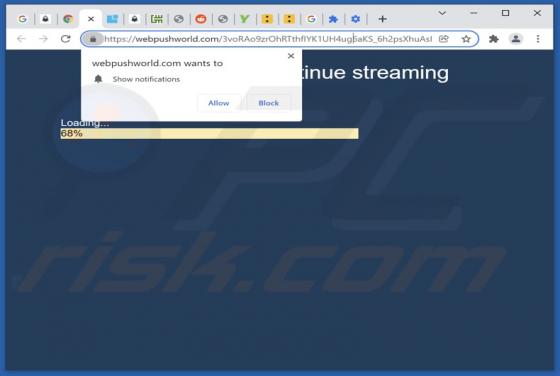This screenshot has height=376, width=560.
Task: Bookmark this page with the star icon
Action: point(466,39)
